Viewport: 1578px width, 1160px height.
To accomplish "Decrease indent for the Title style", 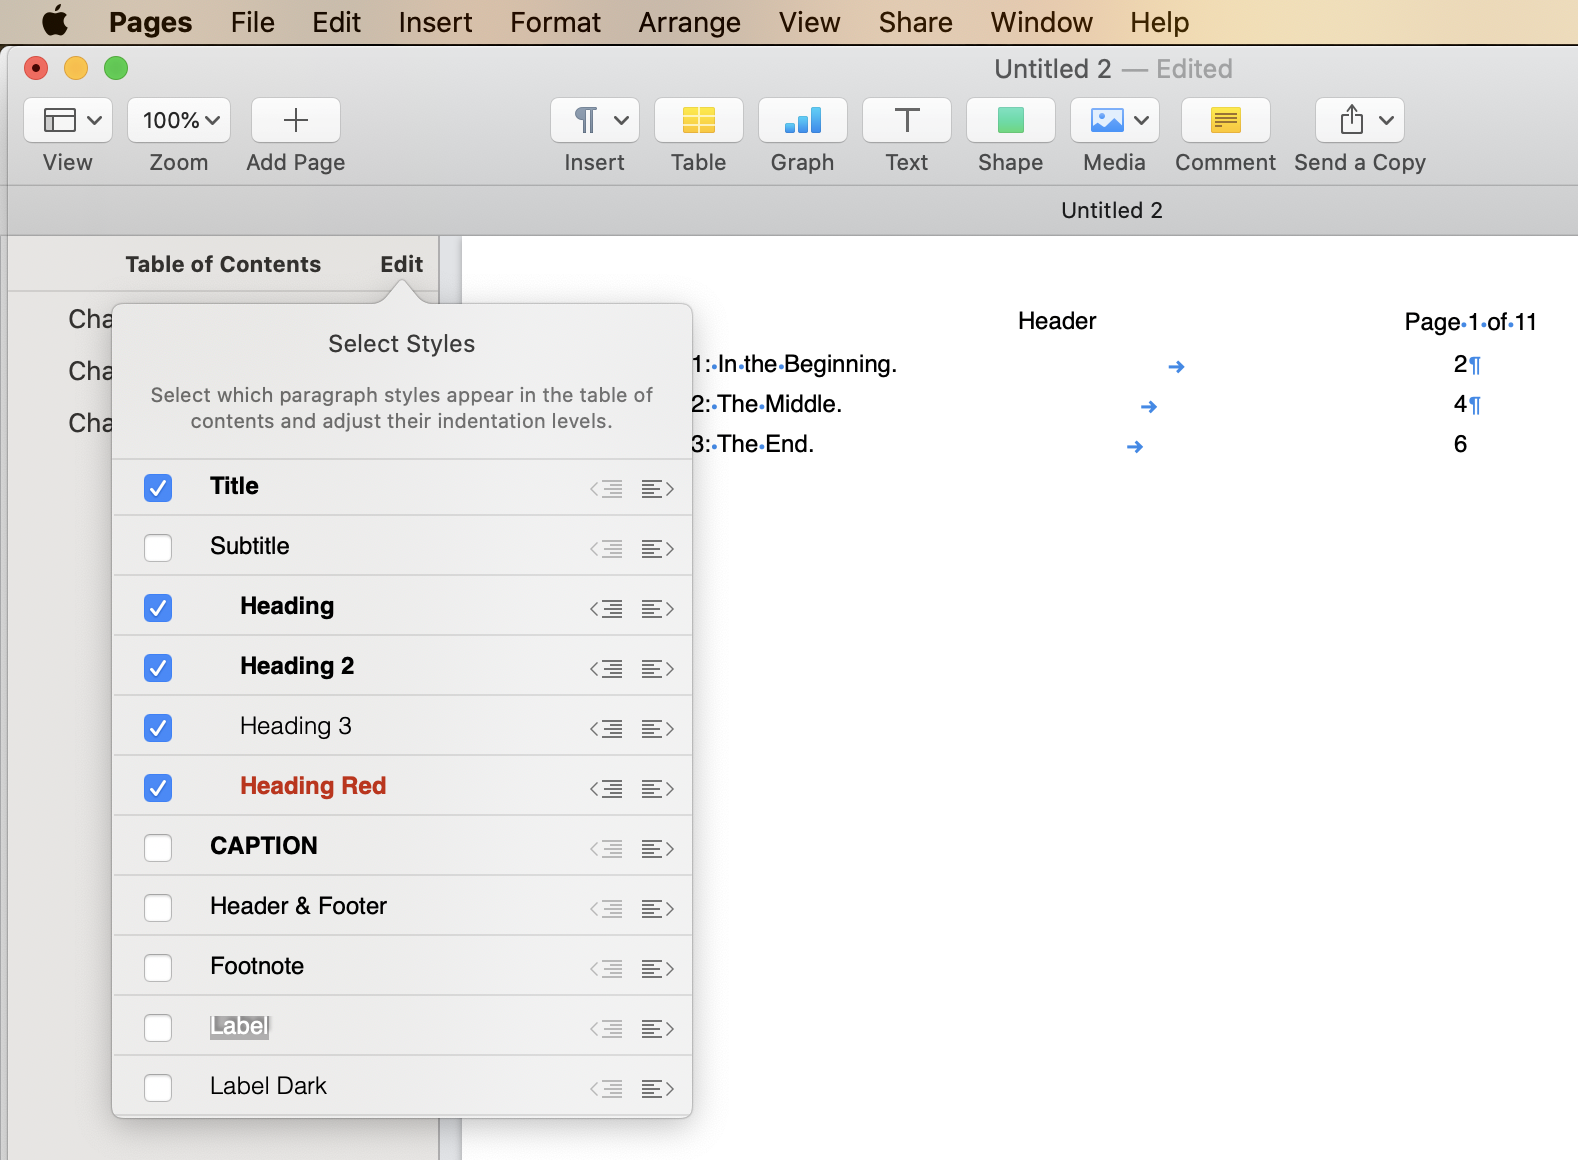I will point(606,489).
